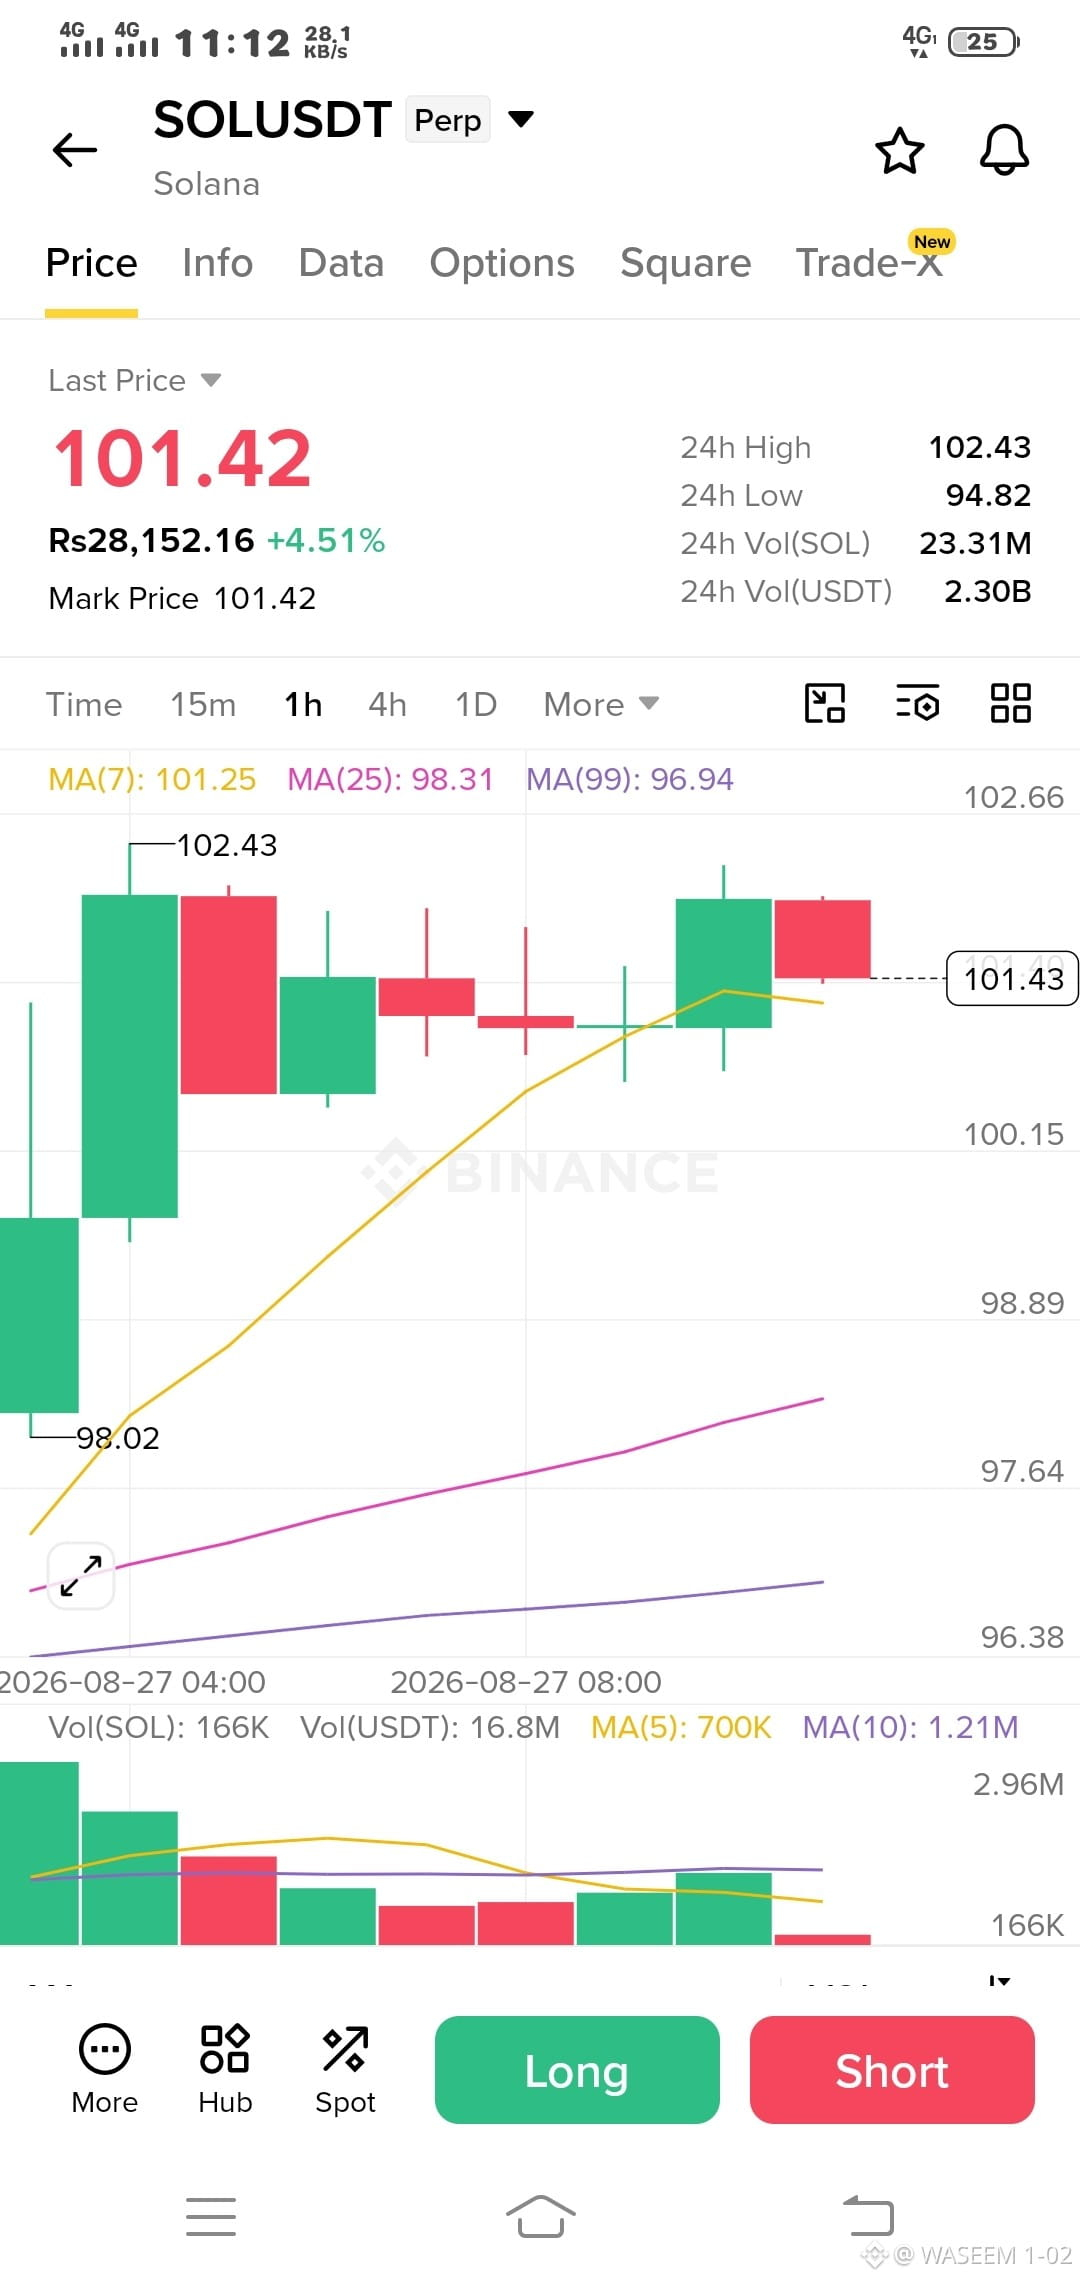Tap the Vol(USDT): 16.8M label

pyautogui.click(x=430, y=1727)
